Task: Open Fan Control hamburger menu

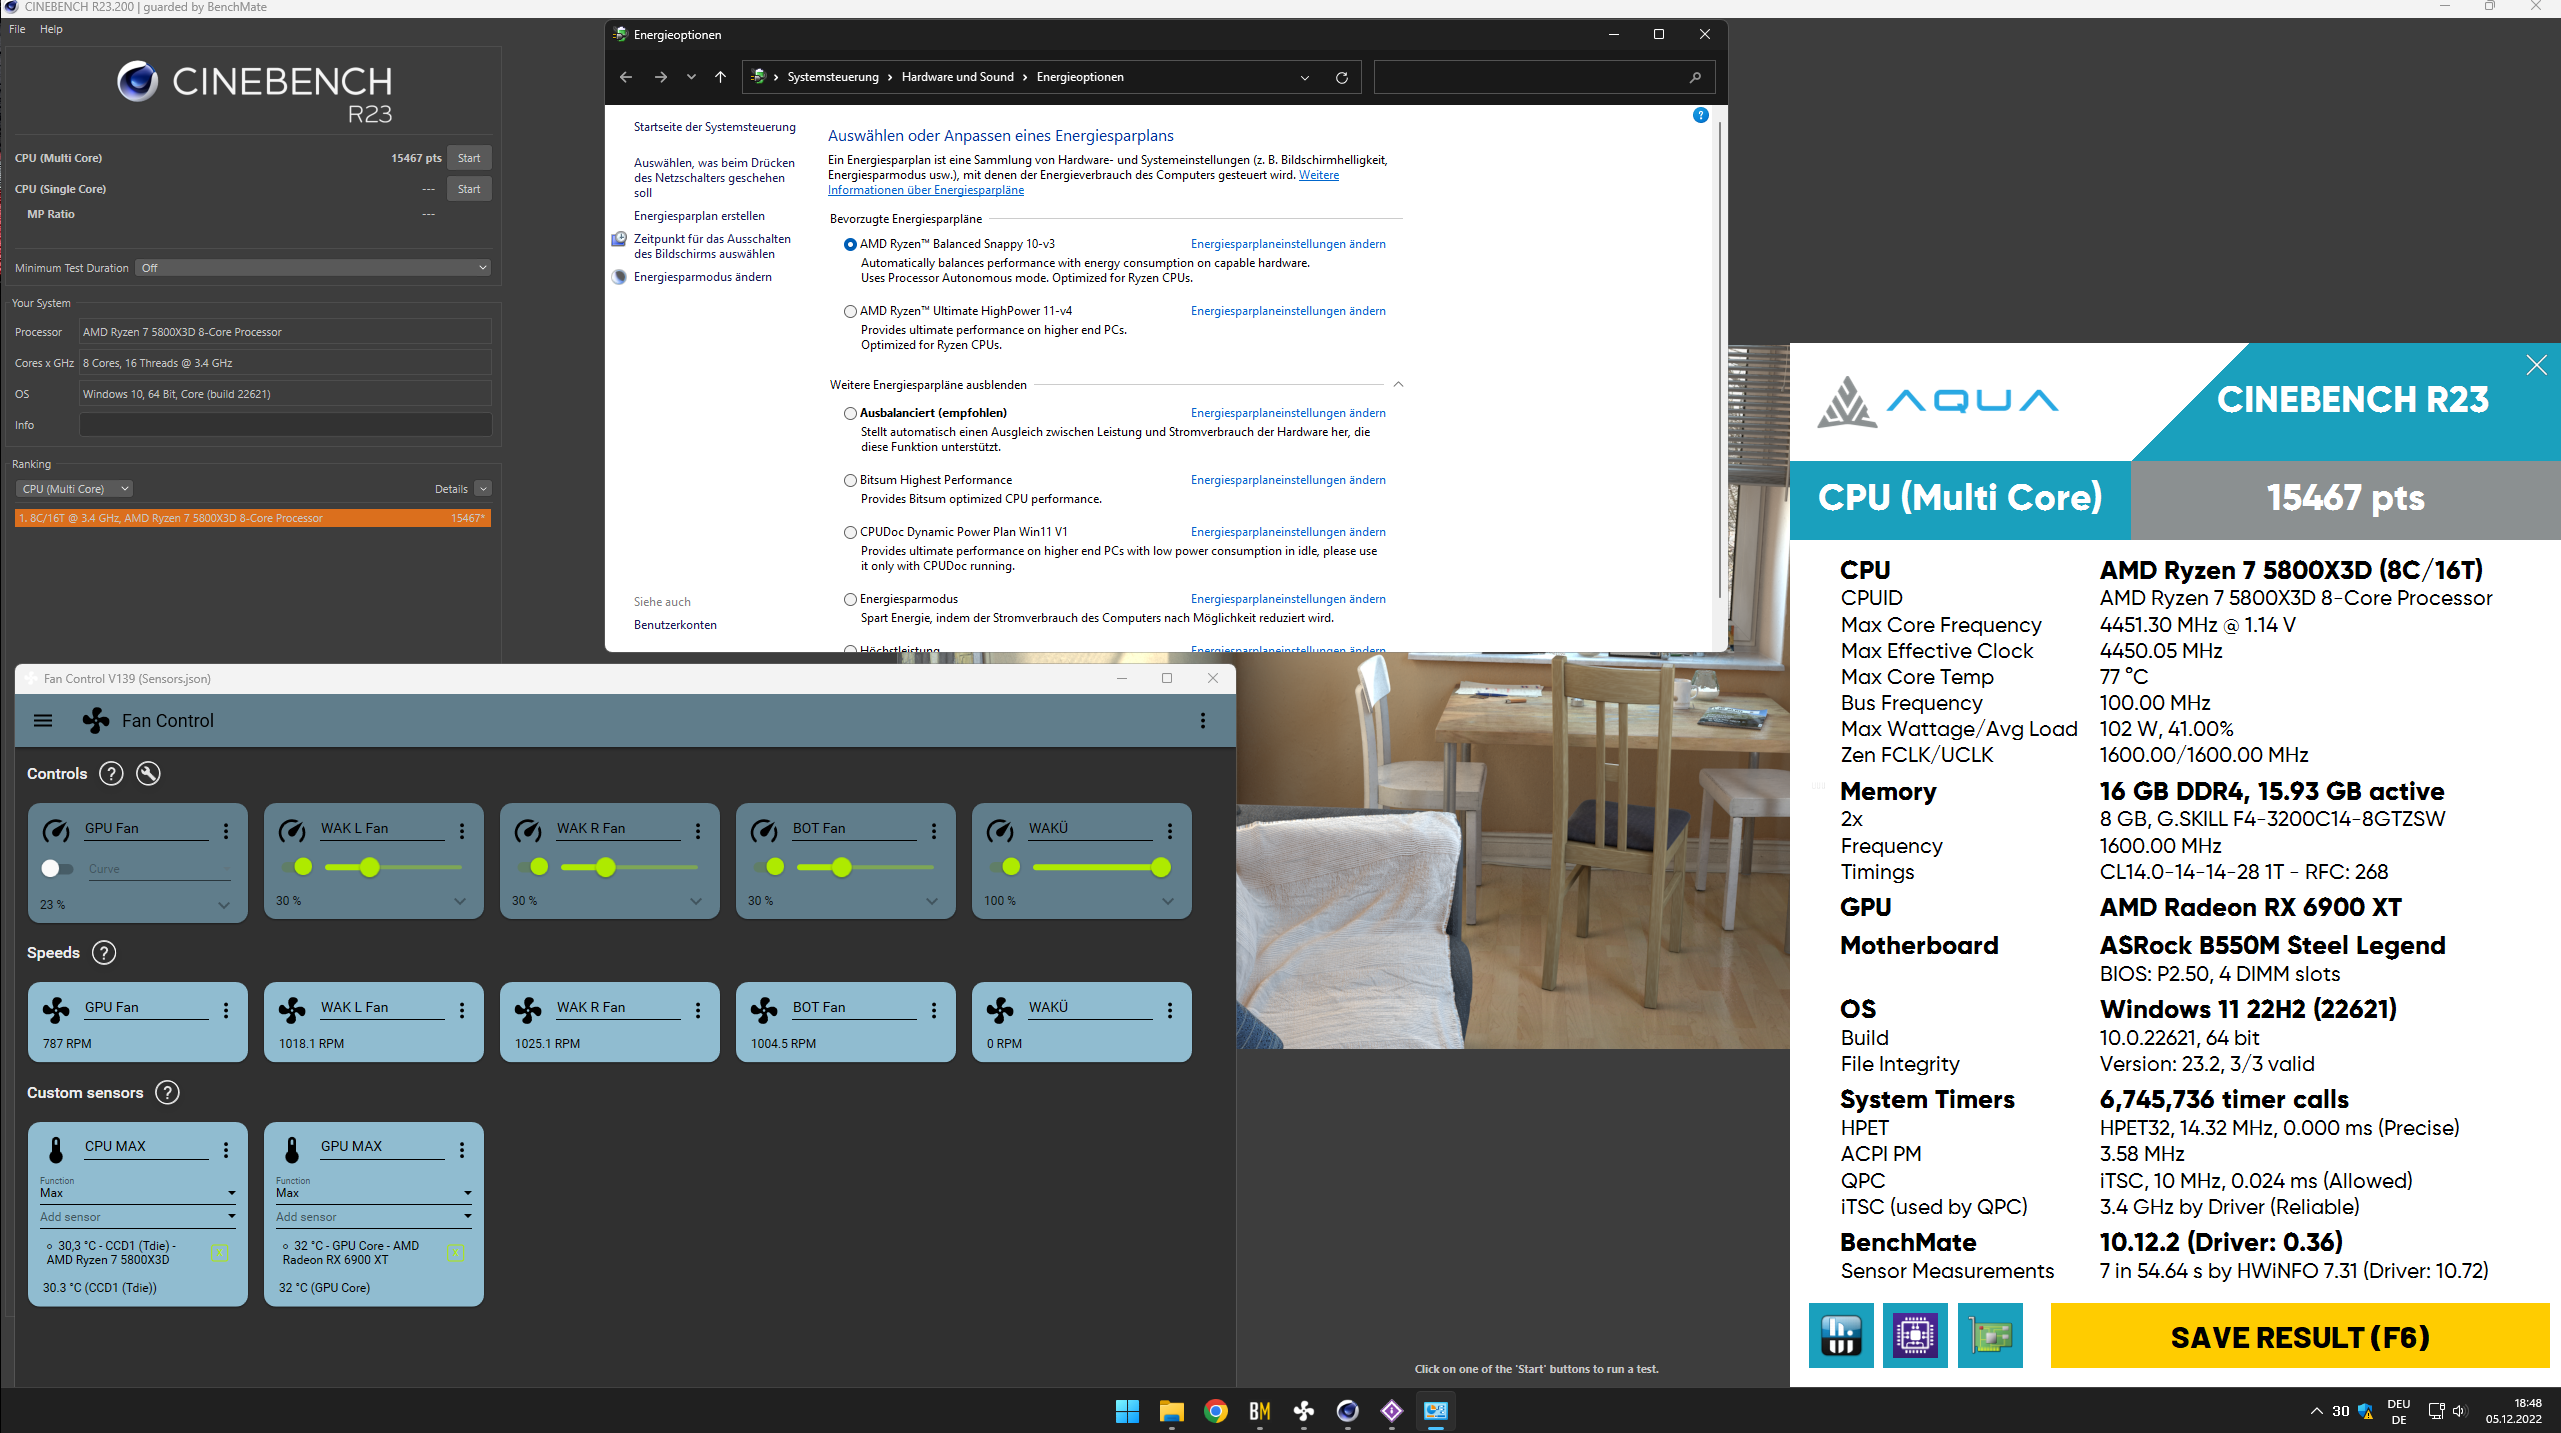Action: 43,720
